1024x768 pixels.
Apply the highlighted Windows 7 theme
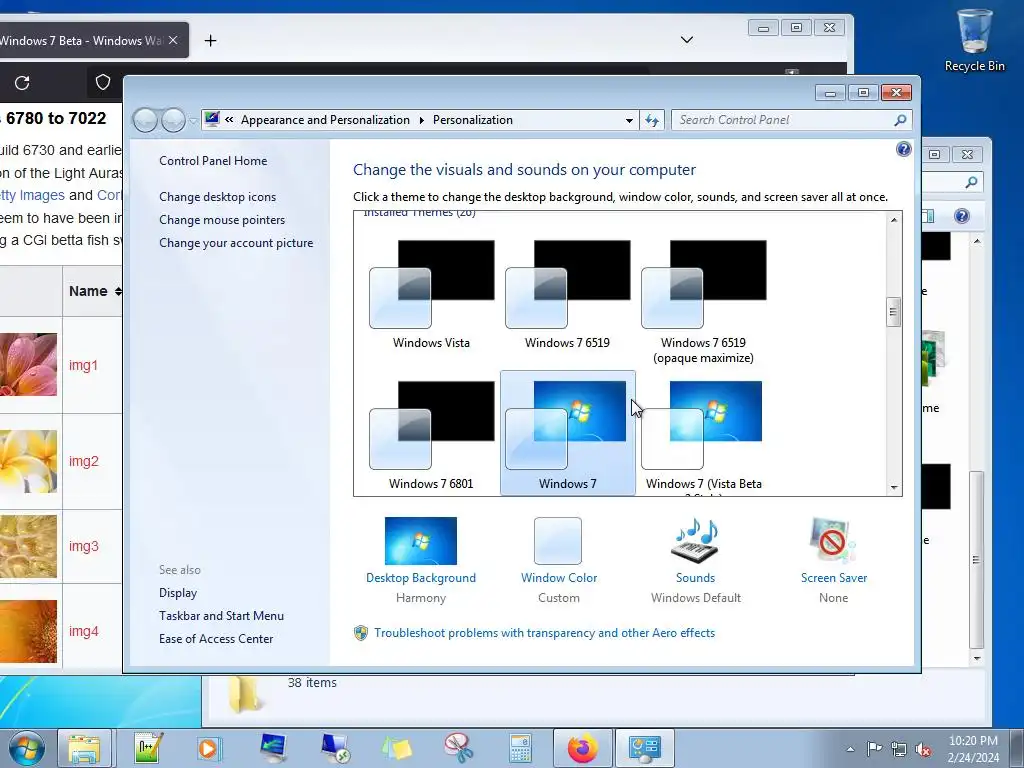(x=567, y=433)
